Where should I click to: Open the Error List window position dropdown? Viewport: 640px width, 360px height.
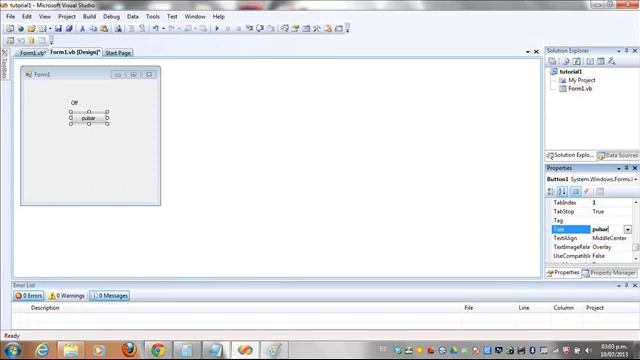619,285
